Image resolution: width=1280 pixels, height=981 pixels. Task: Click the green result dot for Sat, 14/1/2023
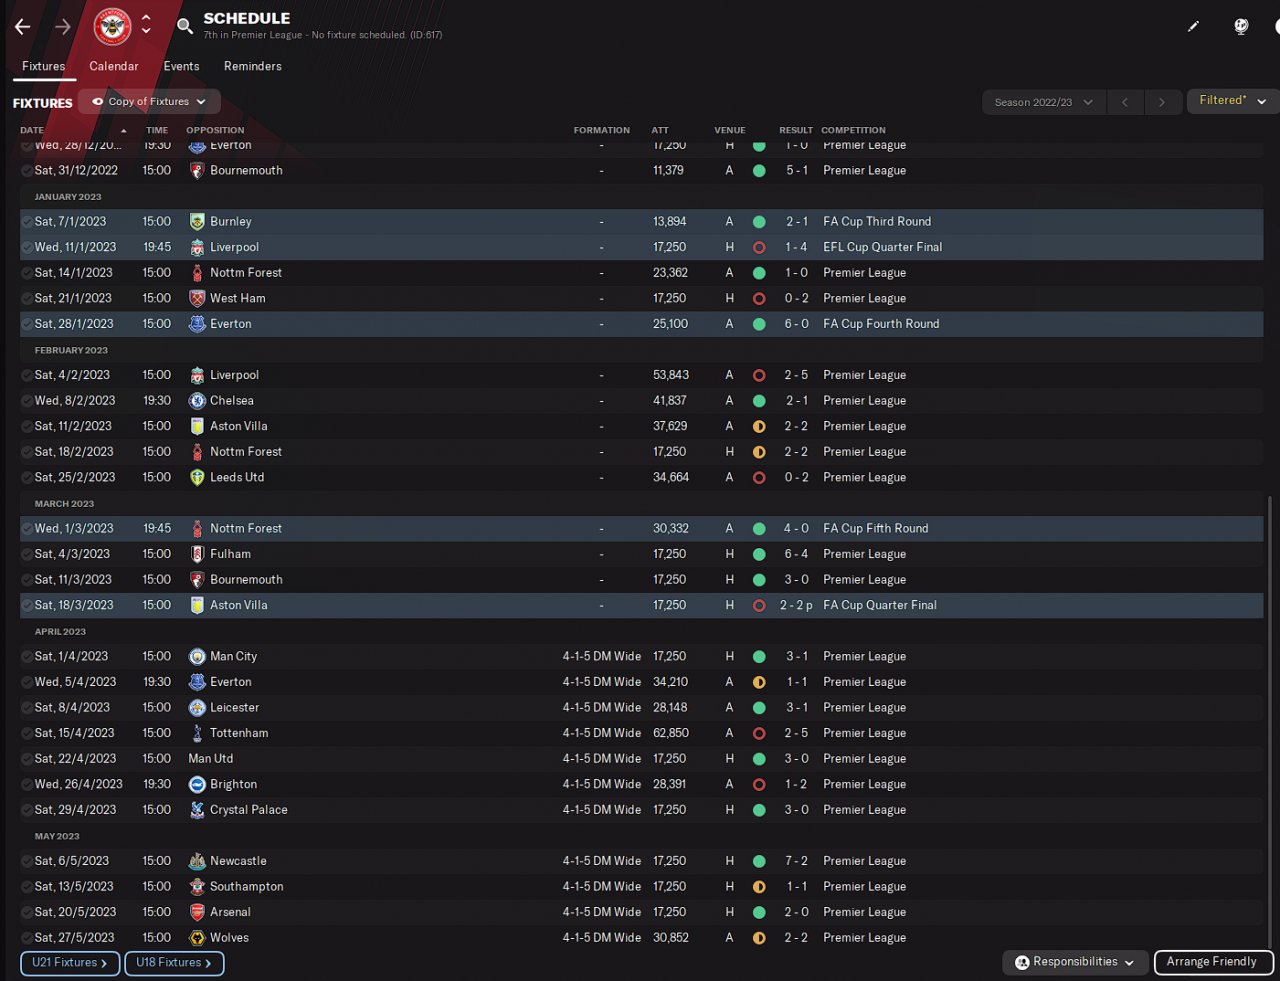pyautogui.click(x=759, y=273)
